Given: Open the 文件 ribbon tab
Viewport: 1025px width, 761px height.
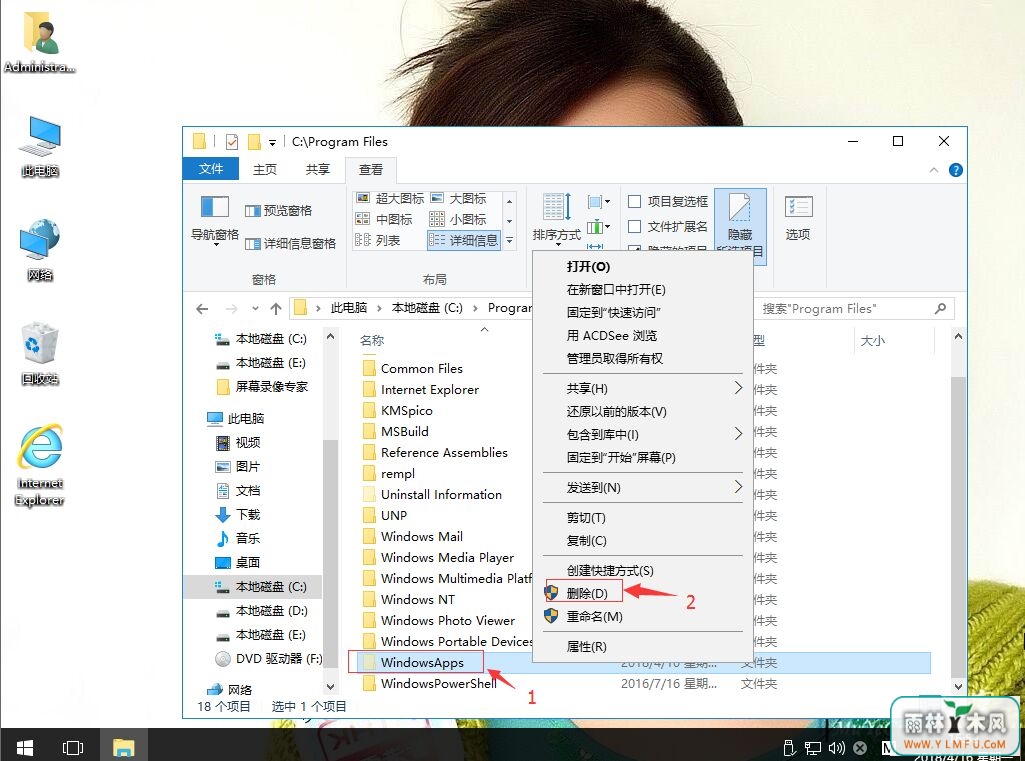Looking at the screenshot, I should pos(210,169).
